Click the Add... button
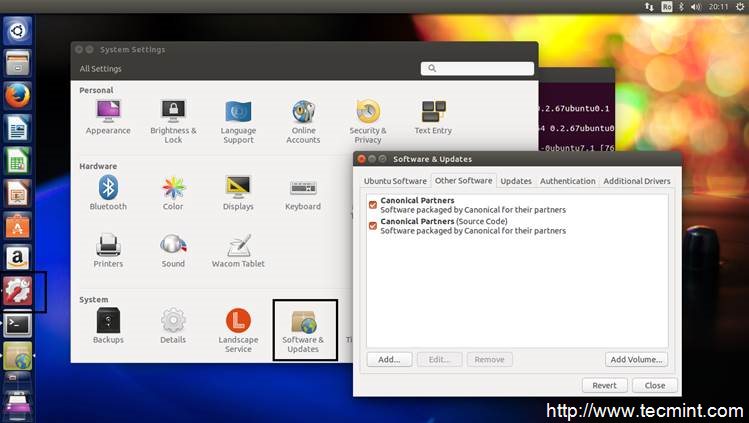749x423 pixels. click(x=389, y=360)
